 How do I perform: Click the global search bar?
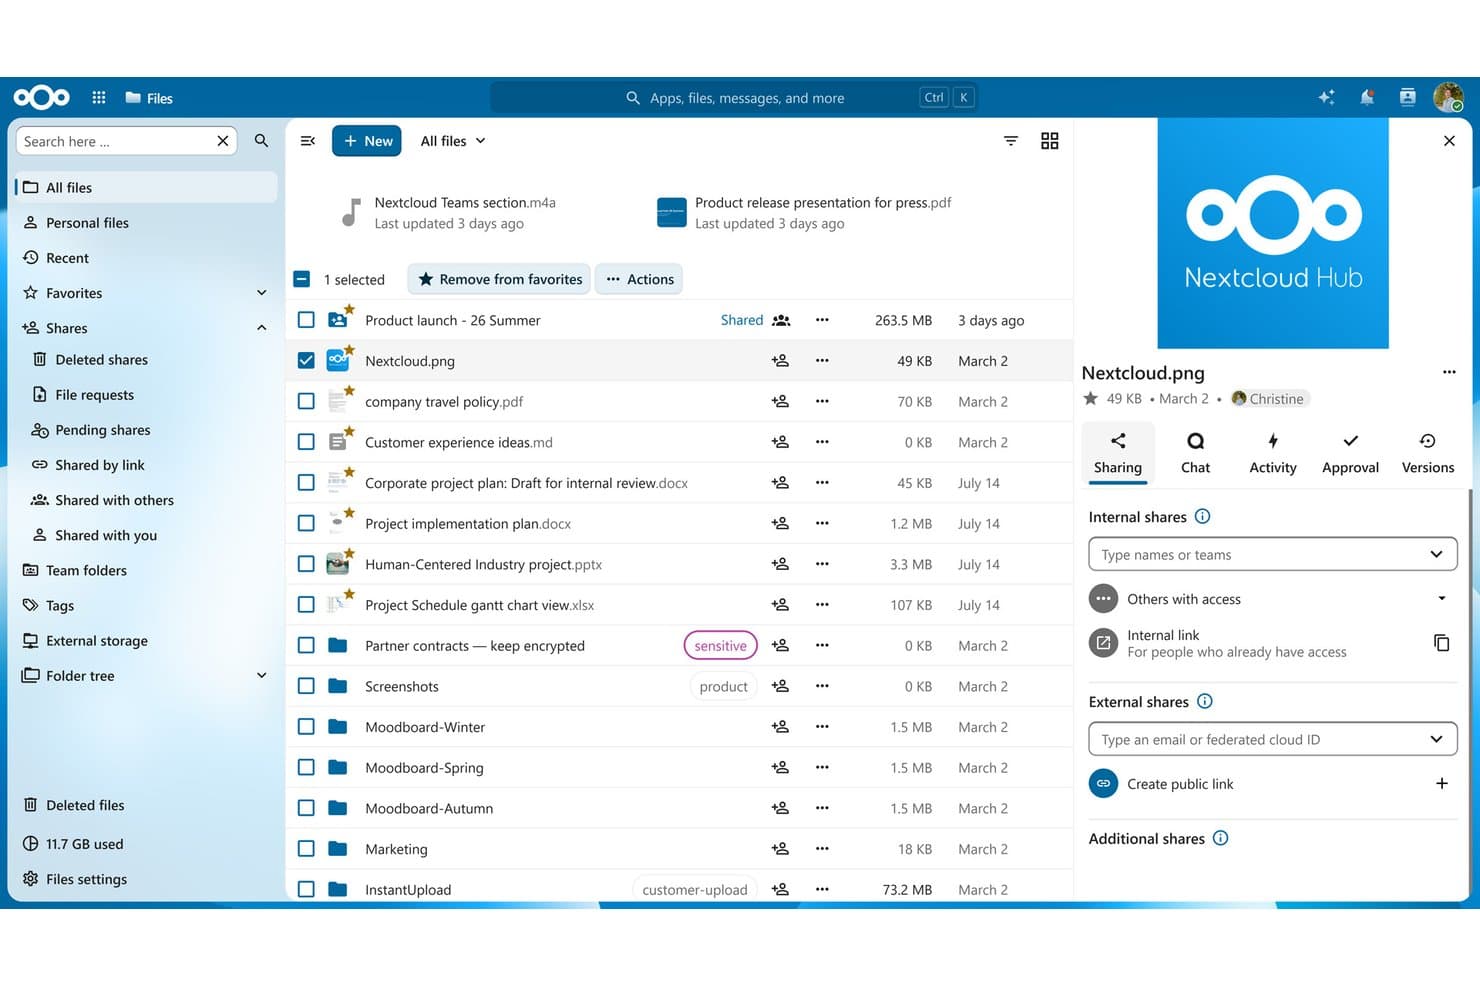click(x=734, y=98)
